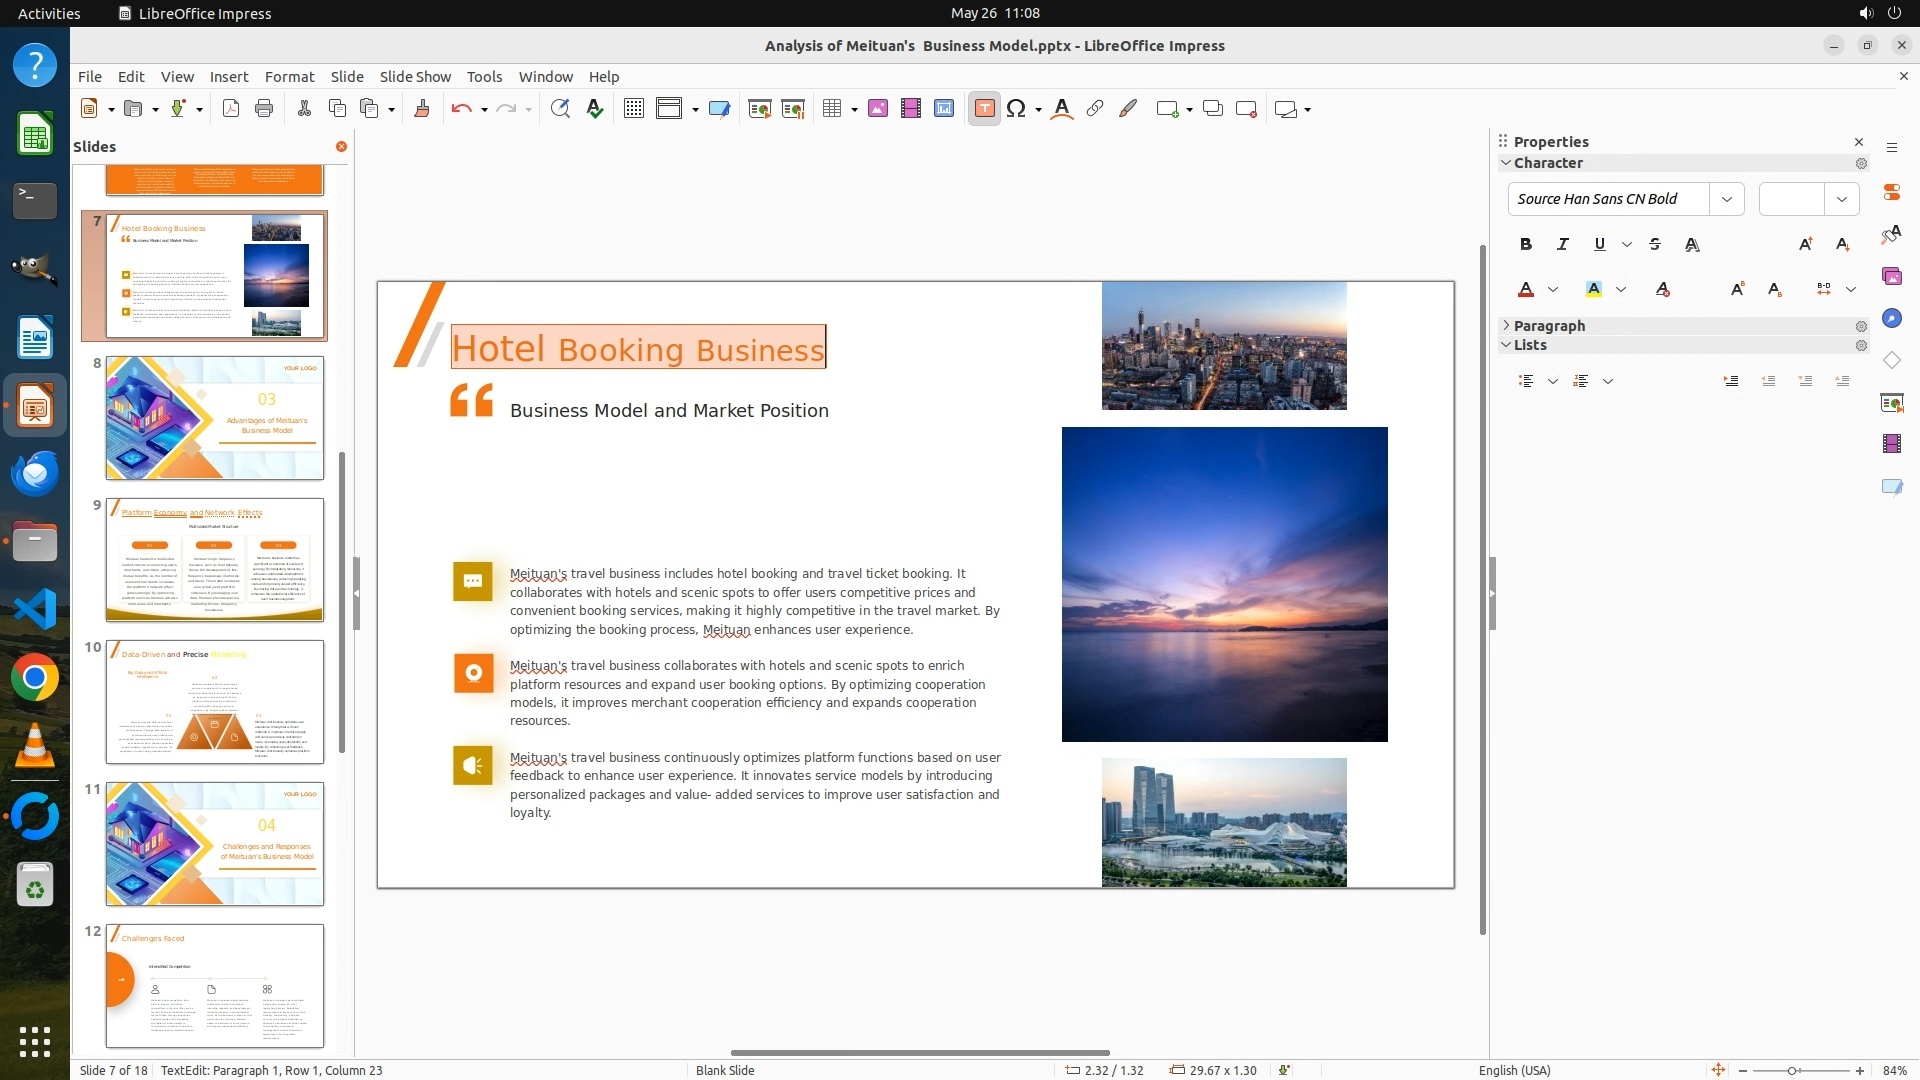Toggle Italic formatting in Character panel
Viewport: 1920px width, 1080px height.
coord(1562,244)
